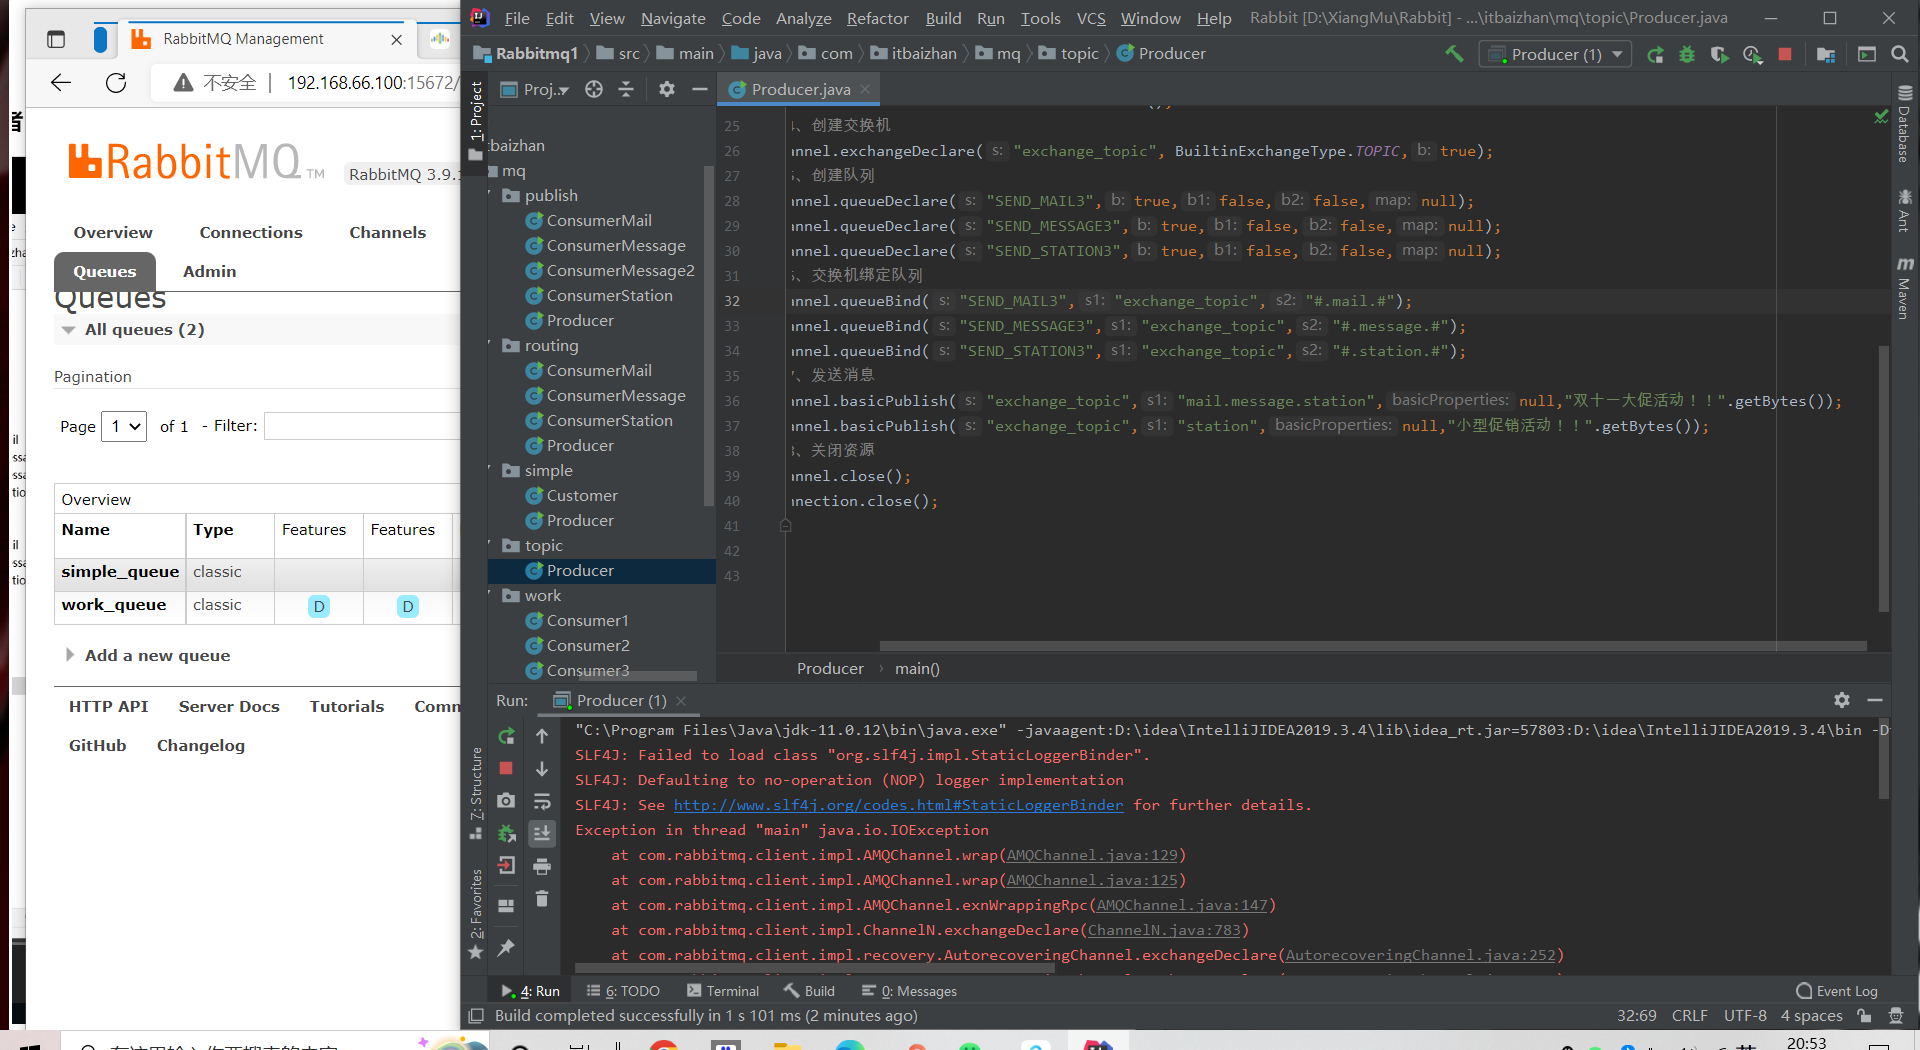Open the Proj. view dropdown
1920x1050 pixels.
(535, 89)
